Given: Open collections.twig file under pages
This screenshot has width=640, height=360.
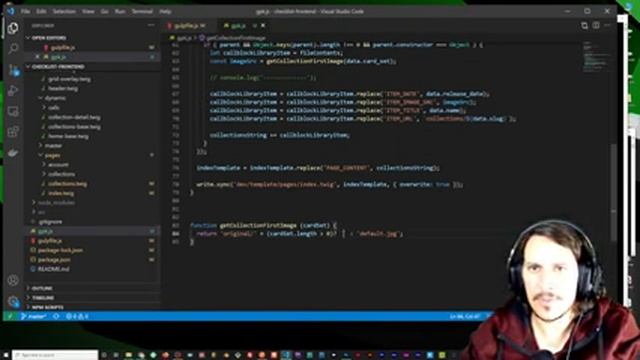Looking at the screenshot, I should click(x=67, y=184).
